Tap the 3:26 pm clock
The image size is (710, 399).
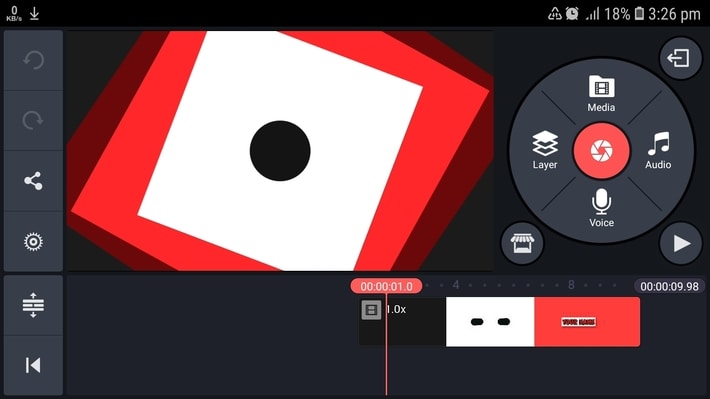pos(674,14)
